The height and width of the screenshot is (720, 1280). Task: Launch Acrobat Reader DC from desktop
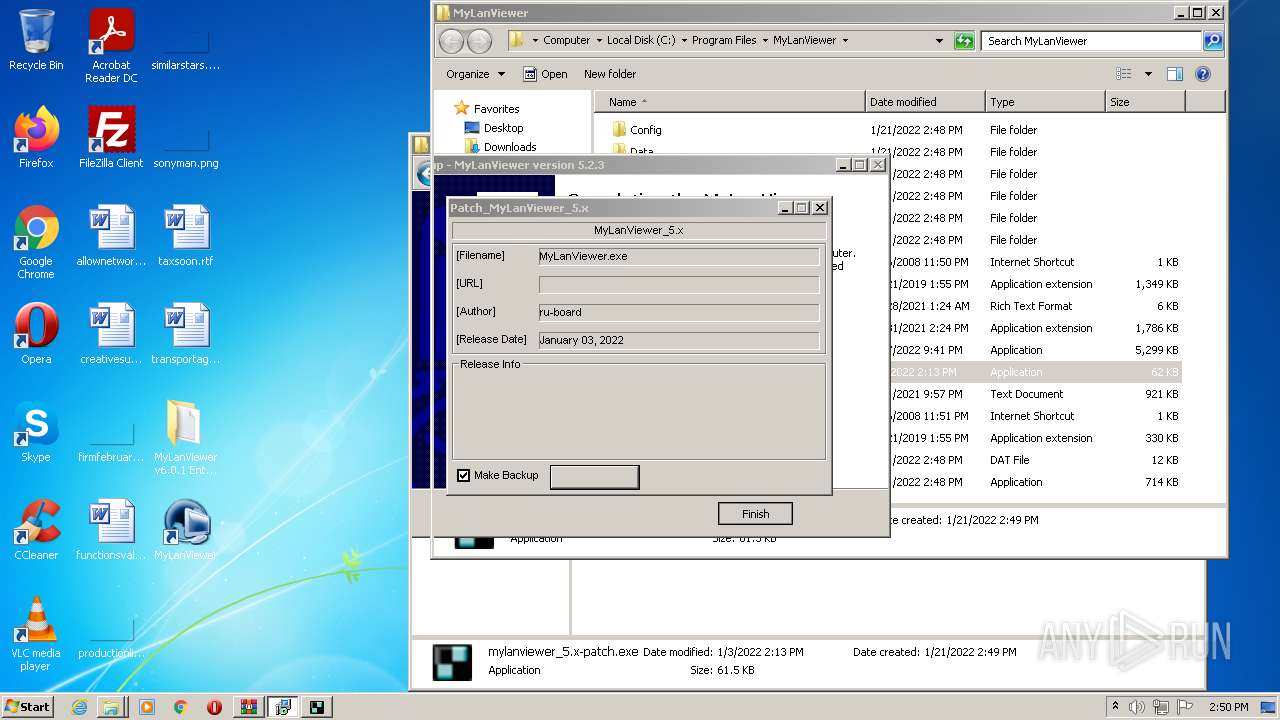point(111,45)
